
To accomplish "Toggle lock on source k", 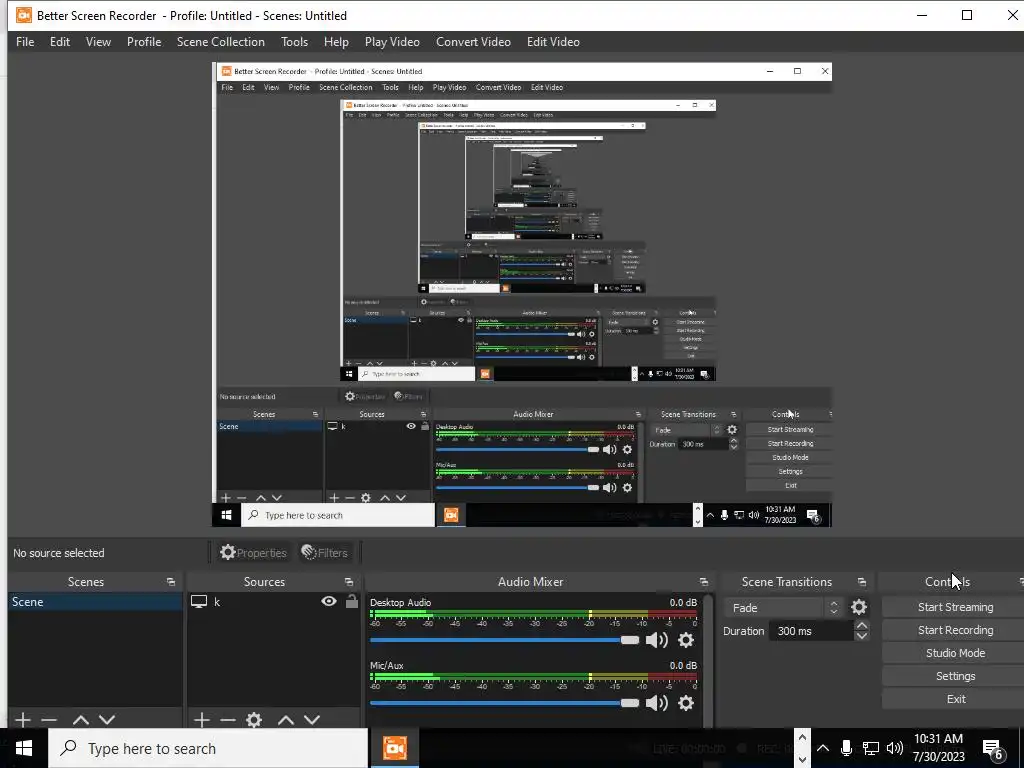I will tap(351, 601).
